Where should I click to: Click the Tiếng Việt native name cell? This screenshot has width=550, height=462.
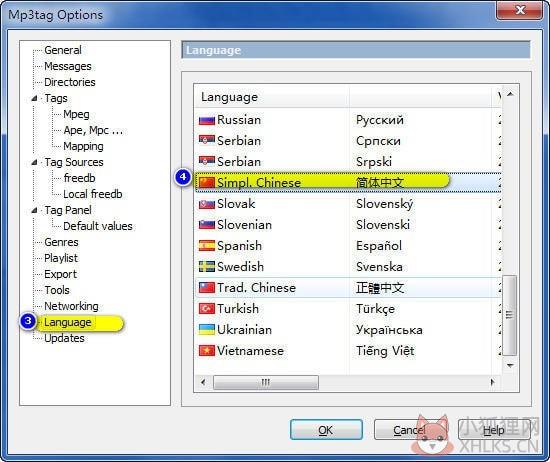click(385, 351)
